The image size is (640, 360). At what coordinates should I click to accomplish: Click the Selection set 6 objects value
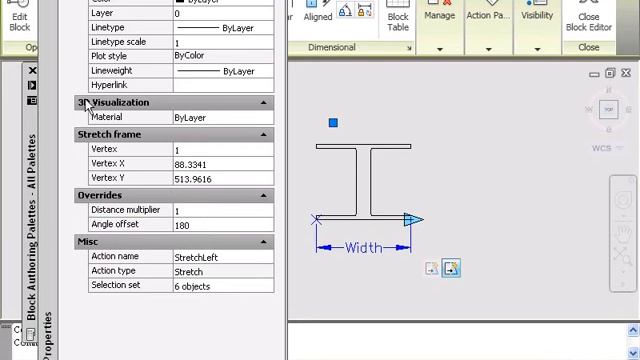(223, 286)
